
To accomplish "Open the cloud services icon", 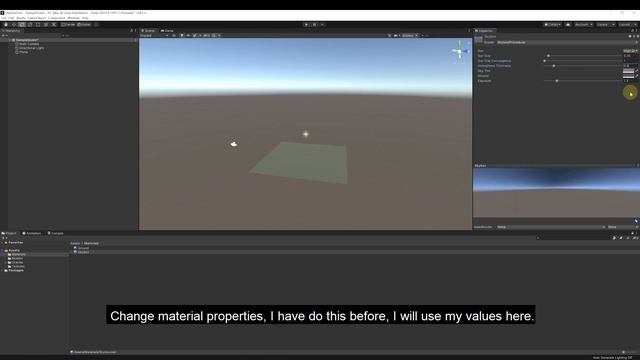I will 568,24.
